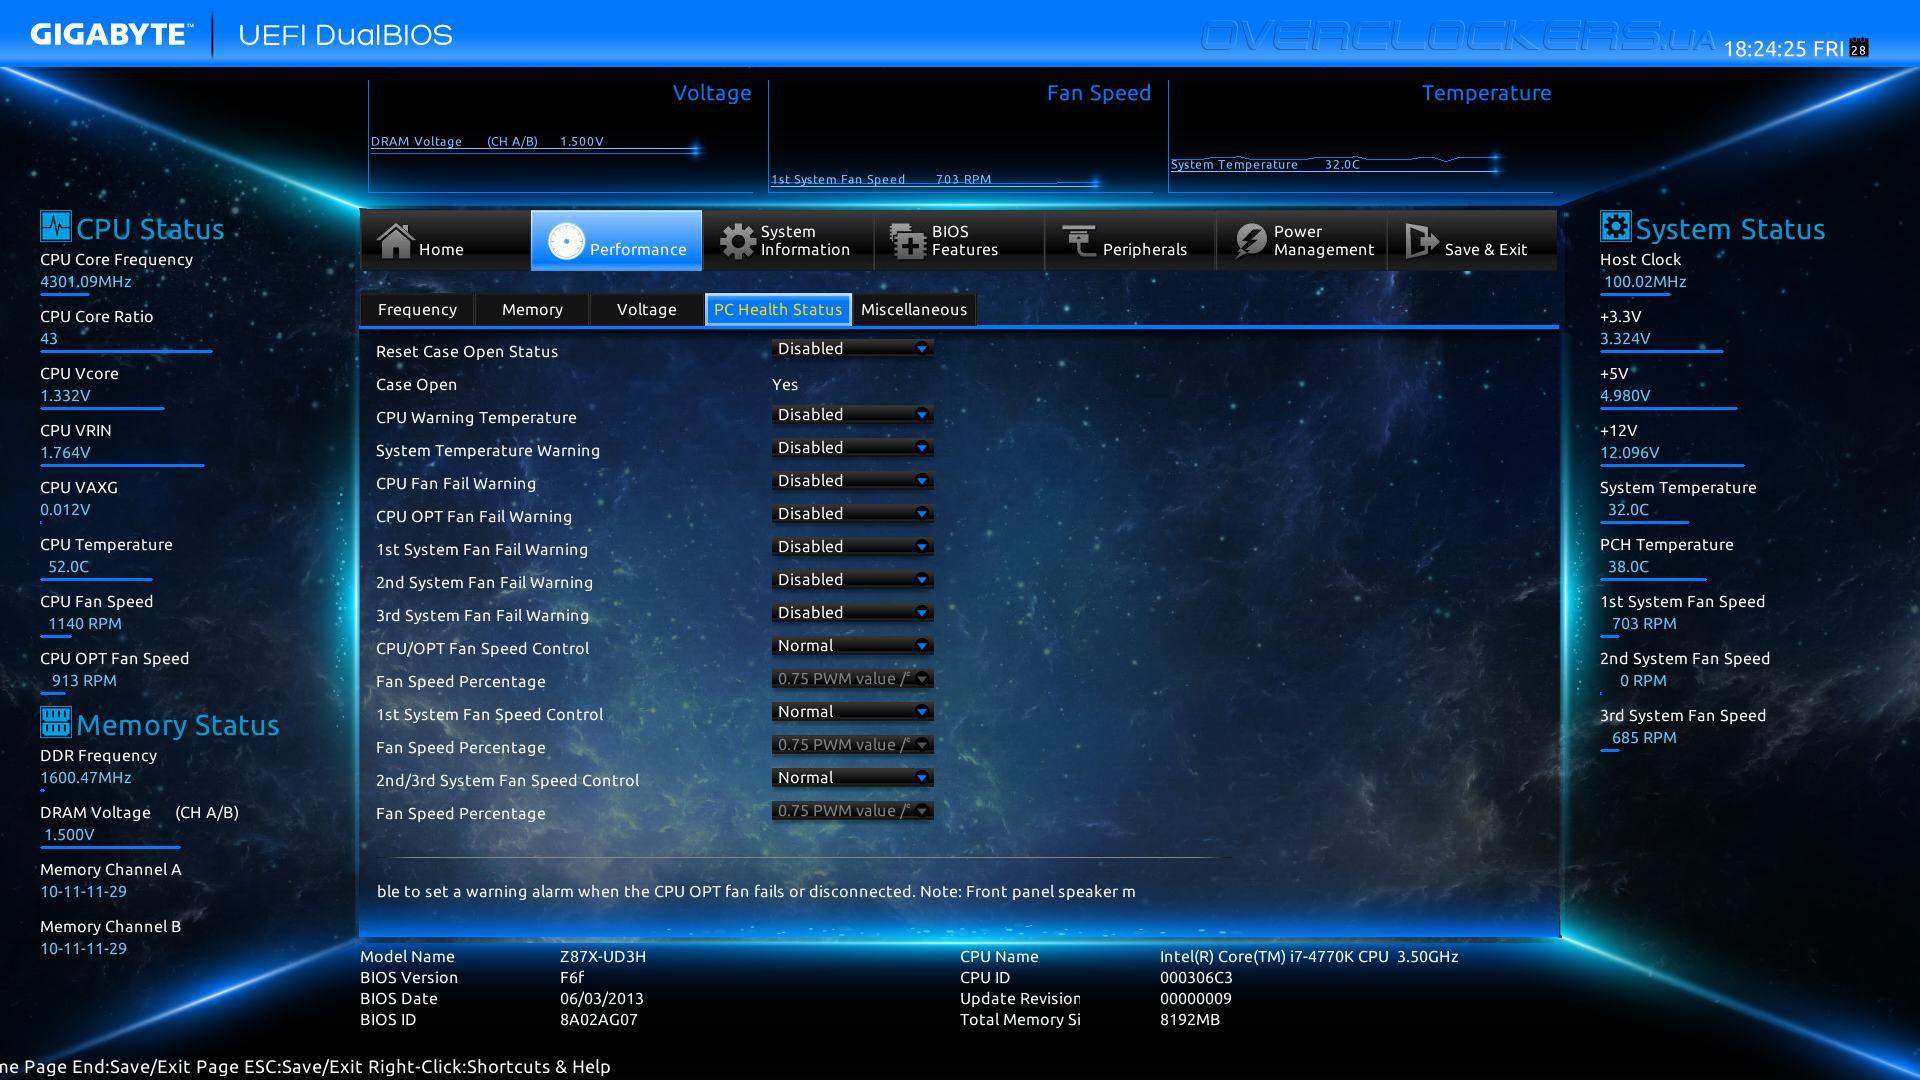Screen dimensions: 1920x1080
Task: Open System Temperature Warning dropdown
Action: coord(853,448)
